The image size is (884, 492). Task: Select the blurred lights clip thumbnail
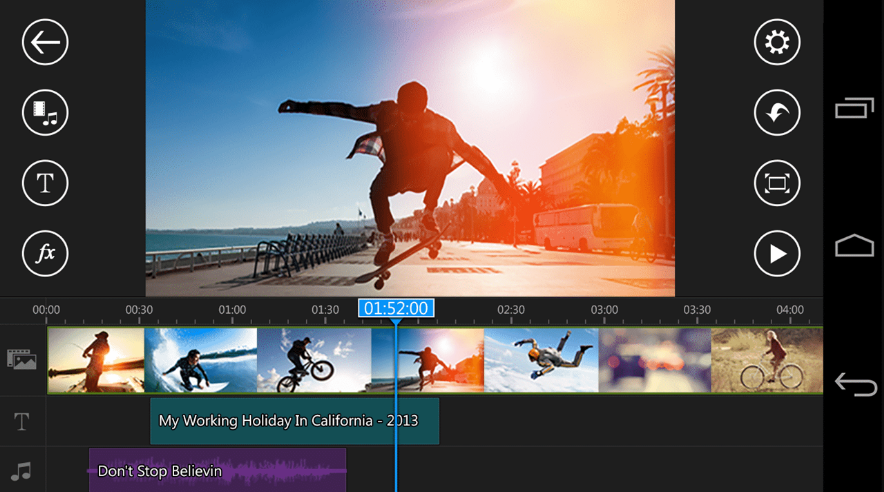(655, 361)
